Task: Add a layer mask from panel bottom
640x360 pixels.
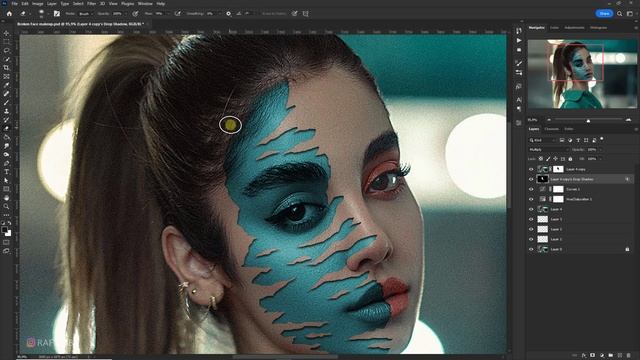Action: 593,356
